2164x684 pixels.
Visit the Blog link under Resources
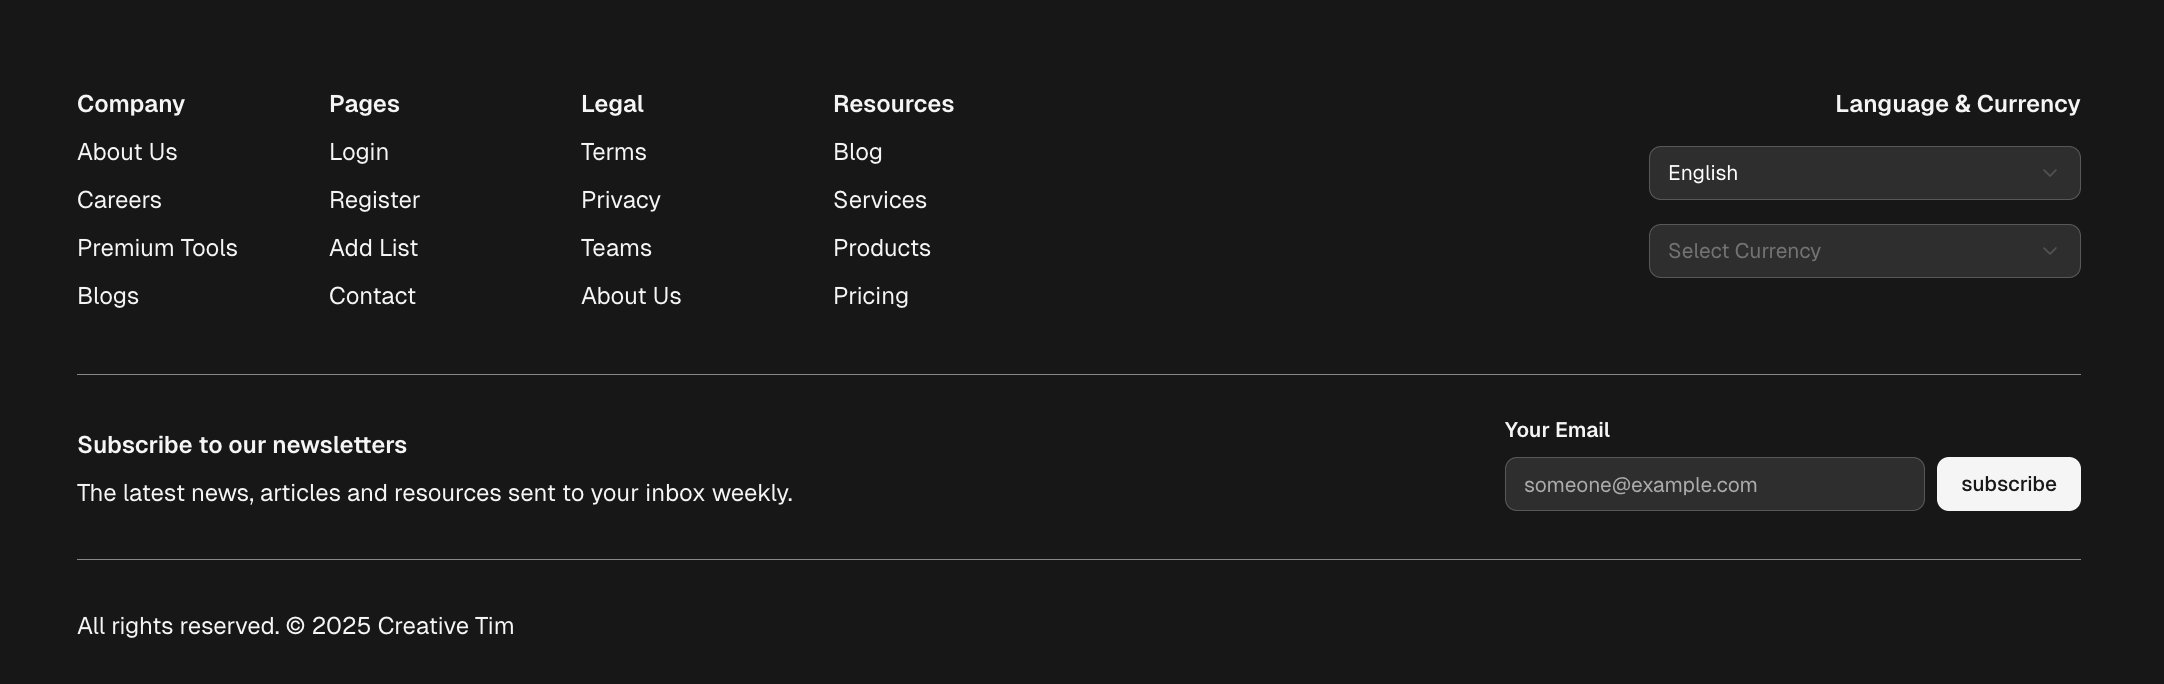coord(857,152)
